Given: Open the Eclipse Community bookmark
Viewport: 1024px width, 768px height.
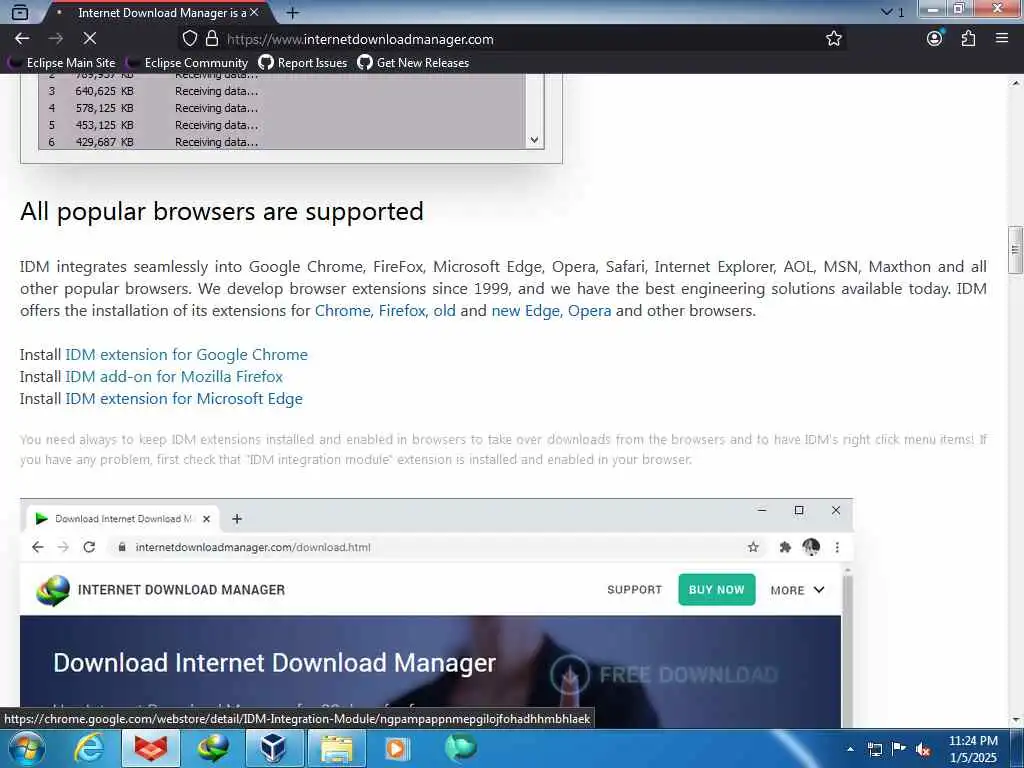Looking at the screenshot, I should [x=187, y=63].
